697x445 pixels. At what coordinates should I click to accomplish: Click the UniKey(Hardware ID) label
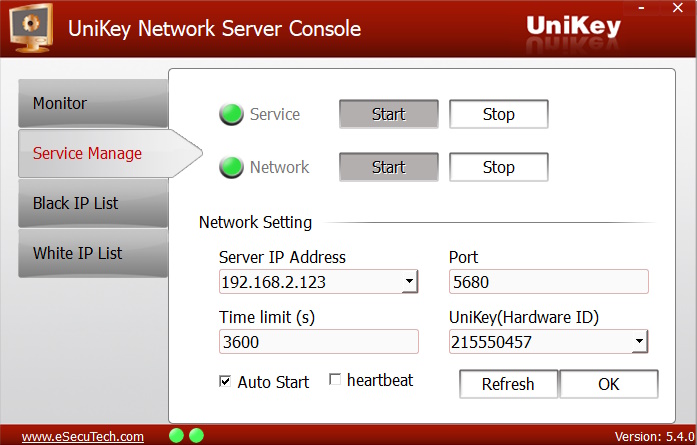[x=524, y=317]
